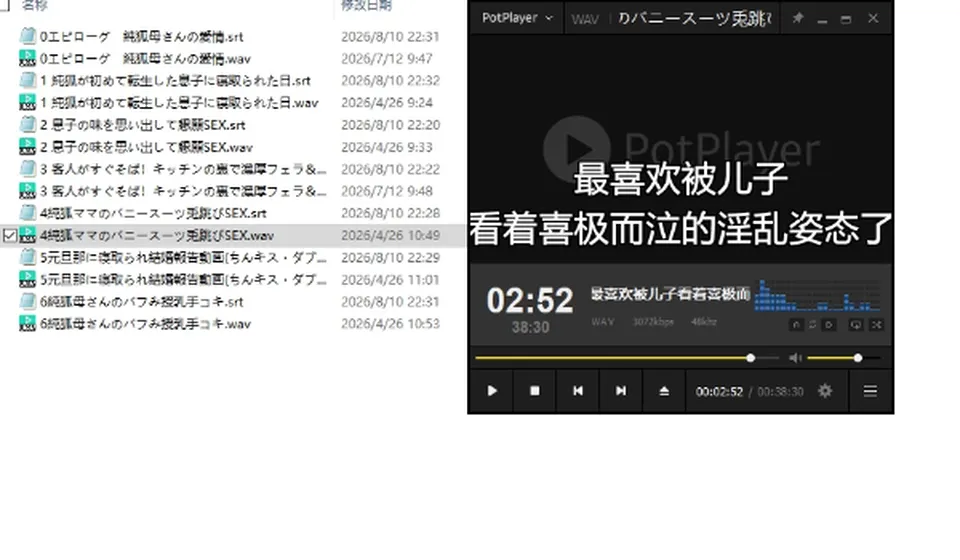Click the date 2026/4/26 9:24 cell
960x560 pixels.
coord(386,103)
